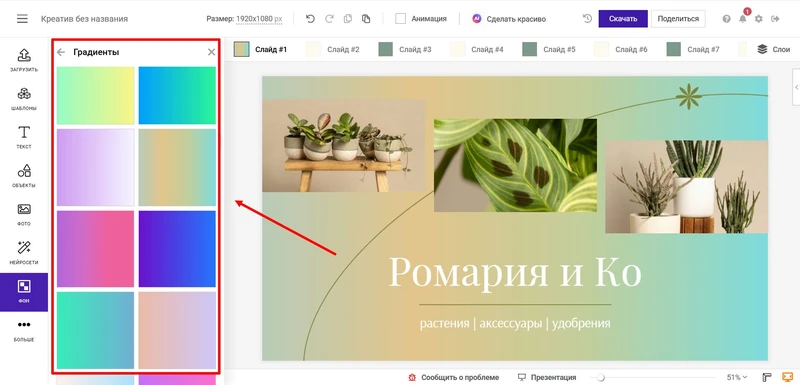Image resolution: width=800 pixels, height=385 pixels.
Task: Click the logout exit icon
Action: [775, 19]
